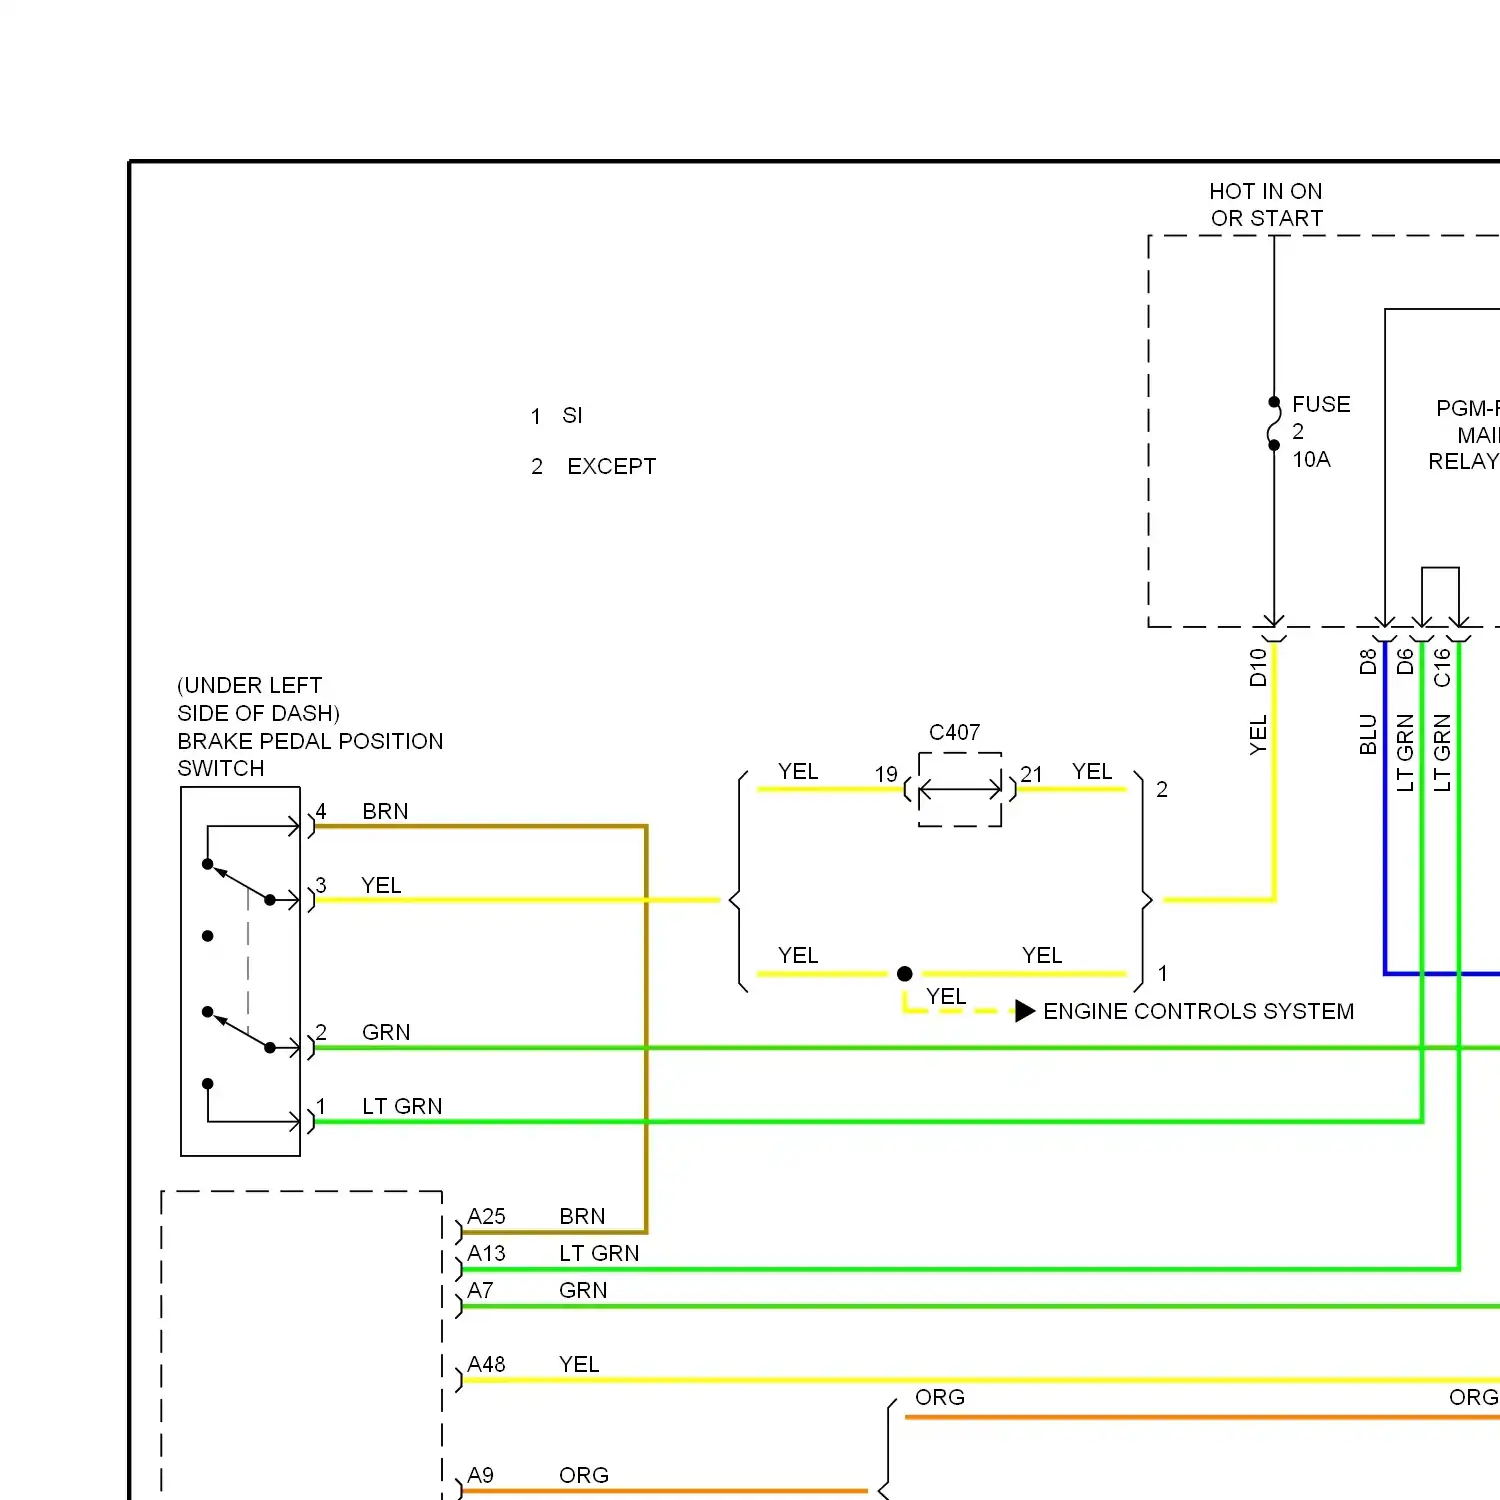Click 'LT GRN' label beside terminal A13

599,1253
